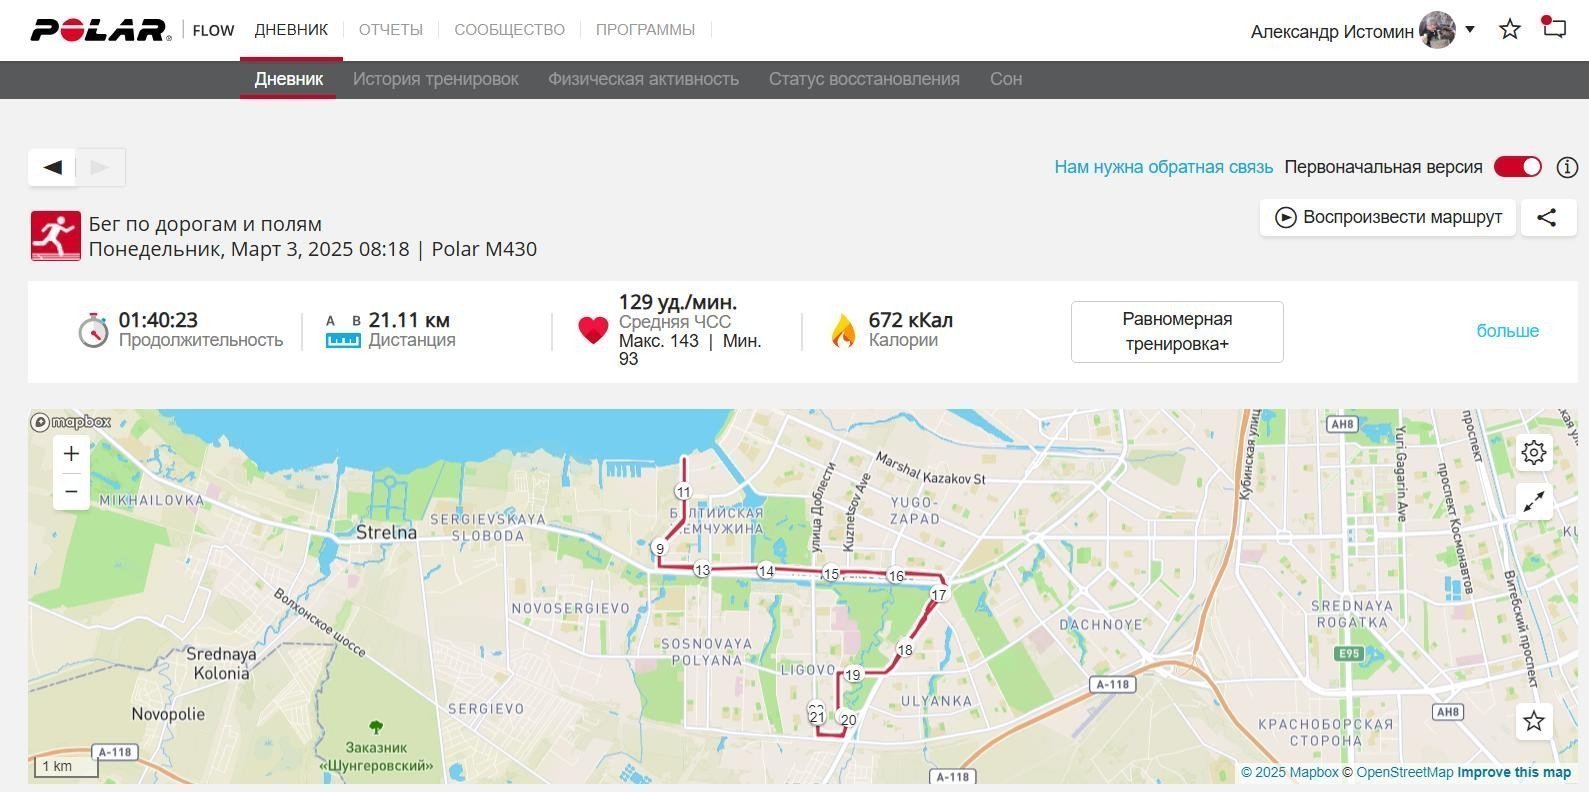Open map settings gear icon
The image size is (1589, 792).
coord(1534,453)
